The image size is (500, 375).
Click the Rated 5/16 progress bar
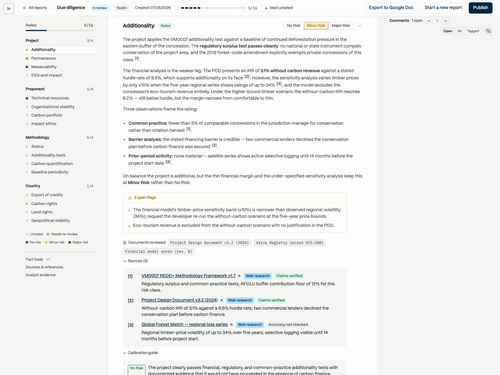pos(59,30)
